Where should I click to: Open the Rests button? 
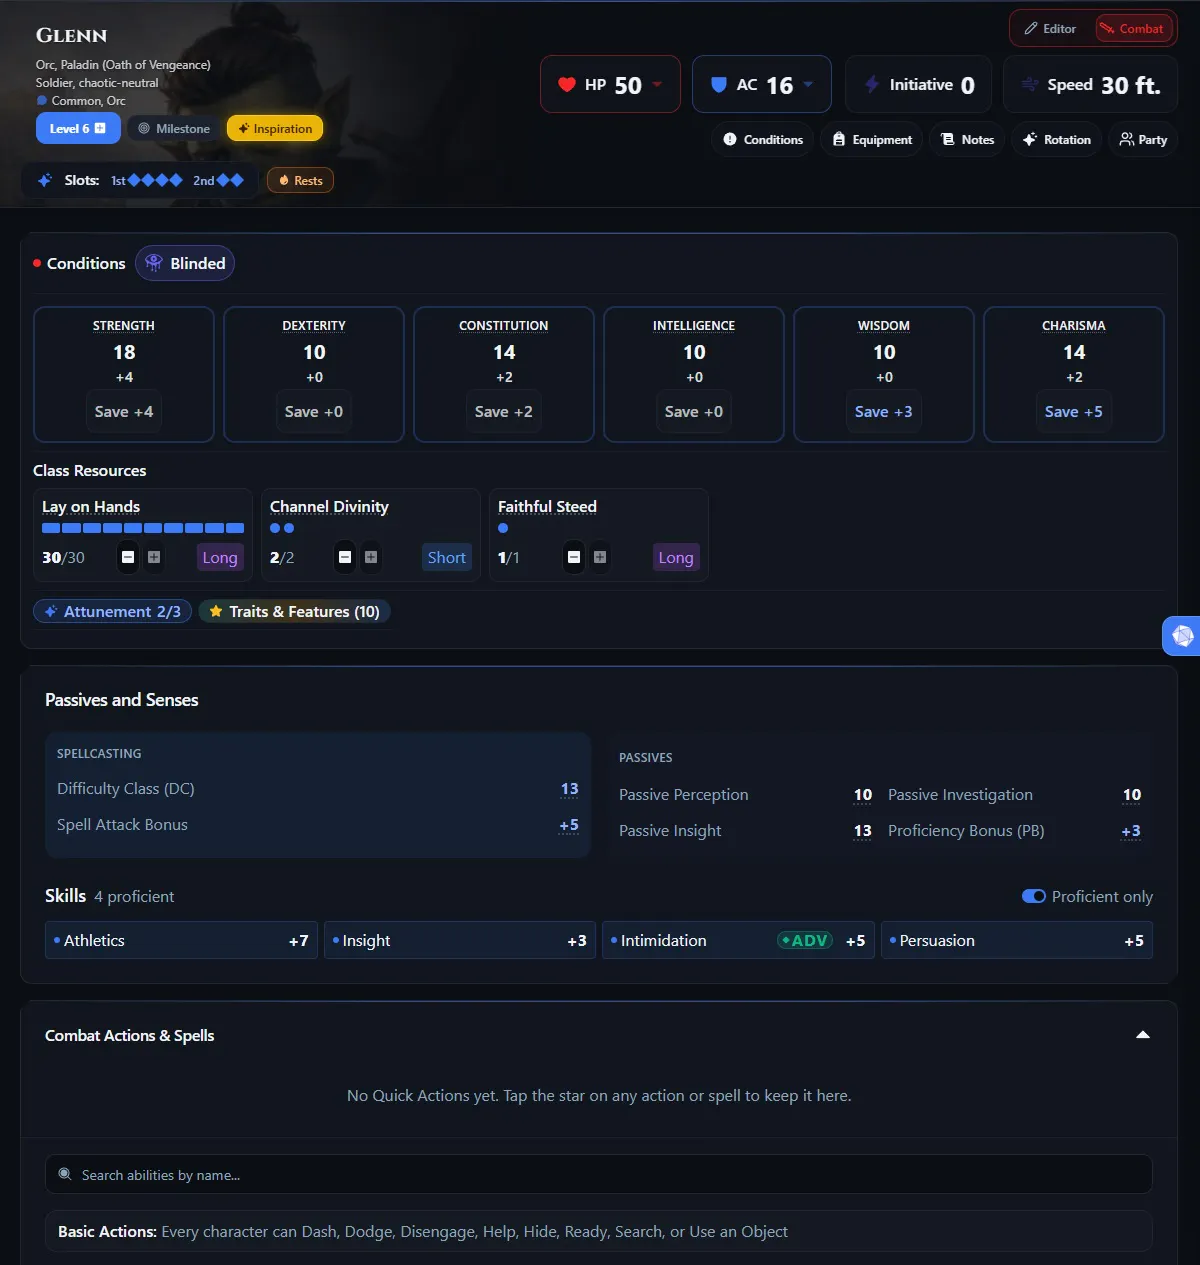click(300, 181)
